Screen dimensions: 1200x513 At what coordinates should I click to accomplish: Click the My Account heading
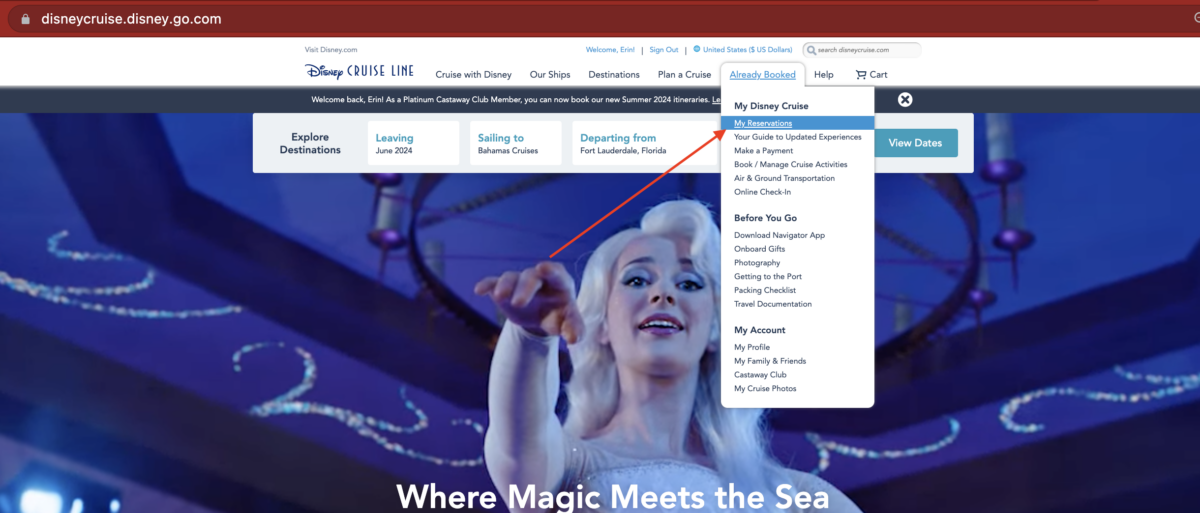click(x=760, y=330)
